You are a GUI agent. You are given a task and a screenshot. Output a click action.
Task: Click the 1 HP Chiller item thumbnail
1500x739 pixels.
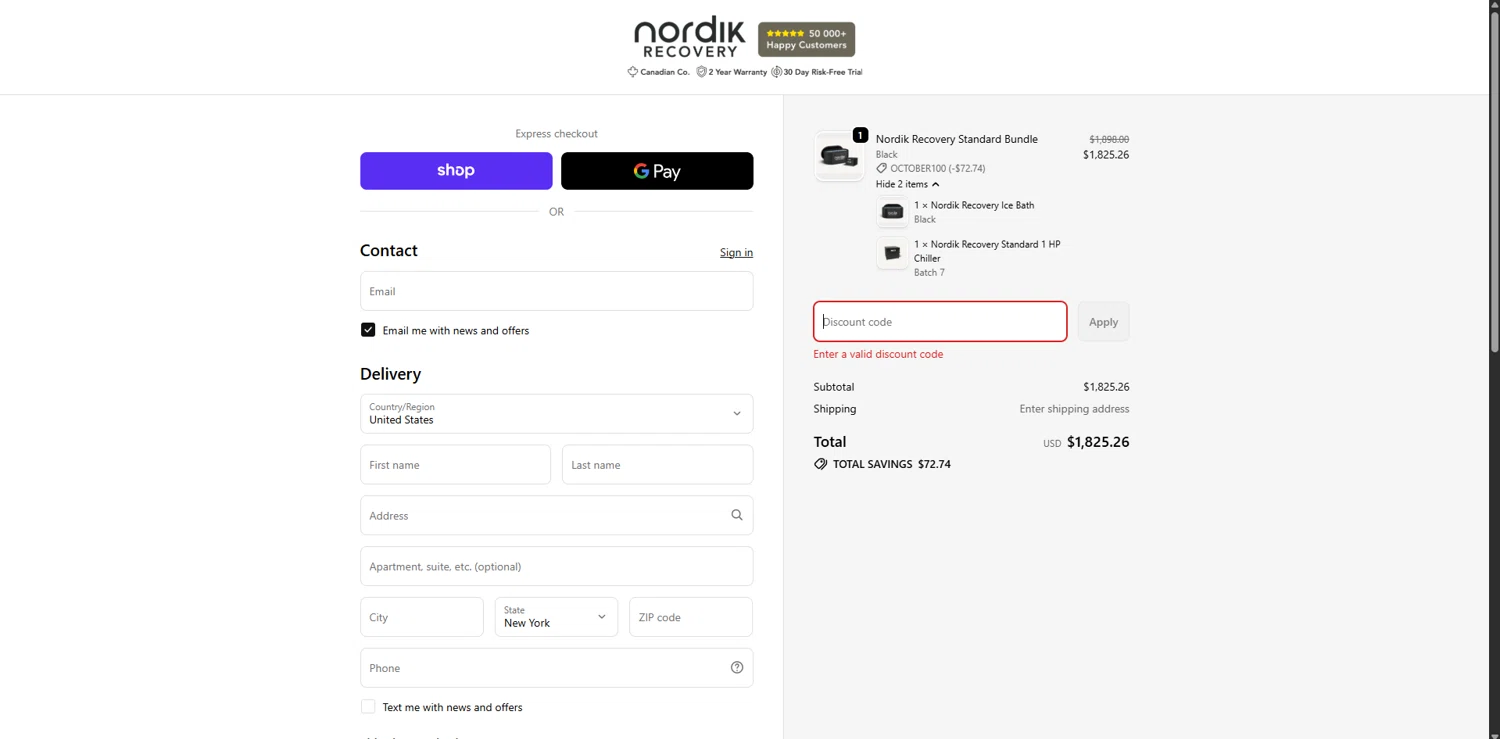pos(892,253)
